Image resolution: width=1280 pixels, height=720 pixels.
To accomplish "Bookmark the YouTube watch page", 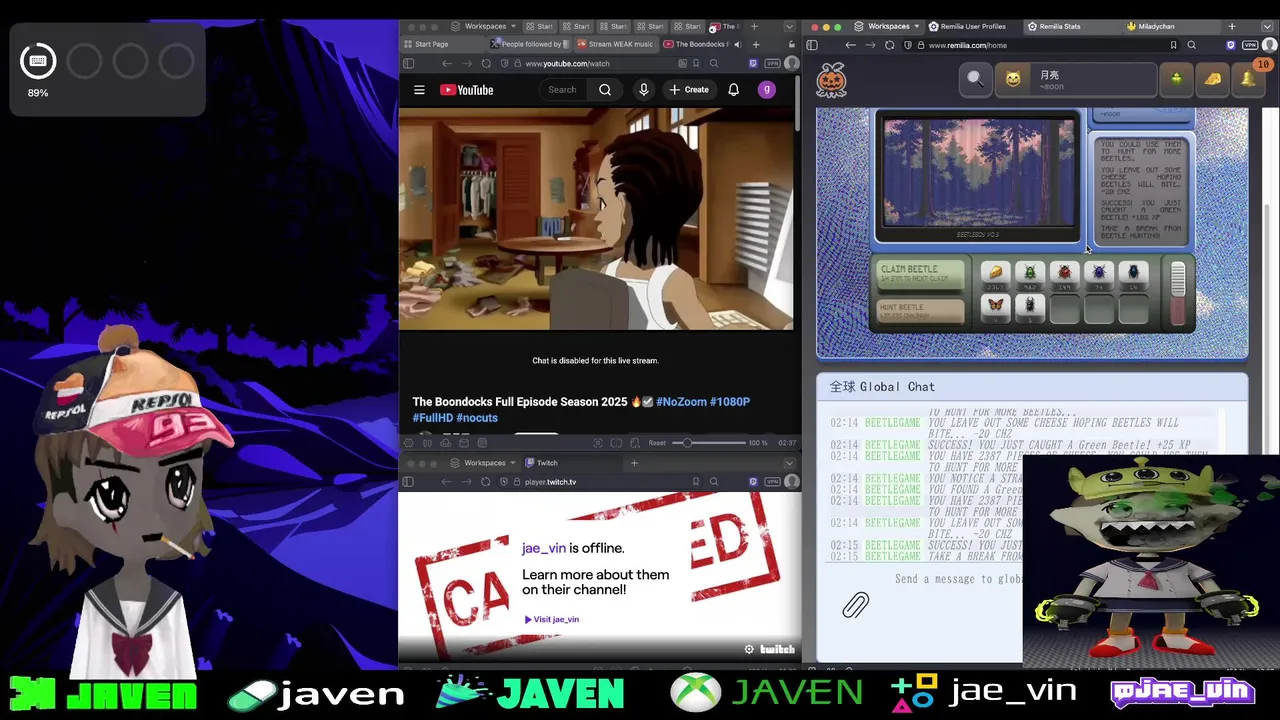I will [696, 64].
